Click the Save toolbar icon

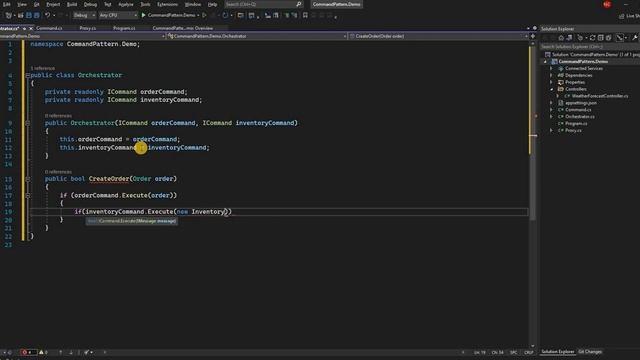[x=29, y=16]
